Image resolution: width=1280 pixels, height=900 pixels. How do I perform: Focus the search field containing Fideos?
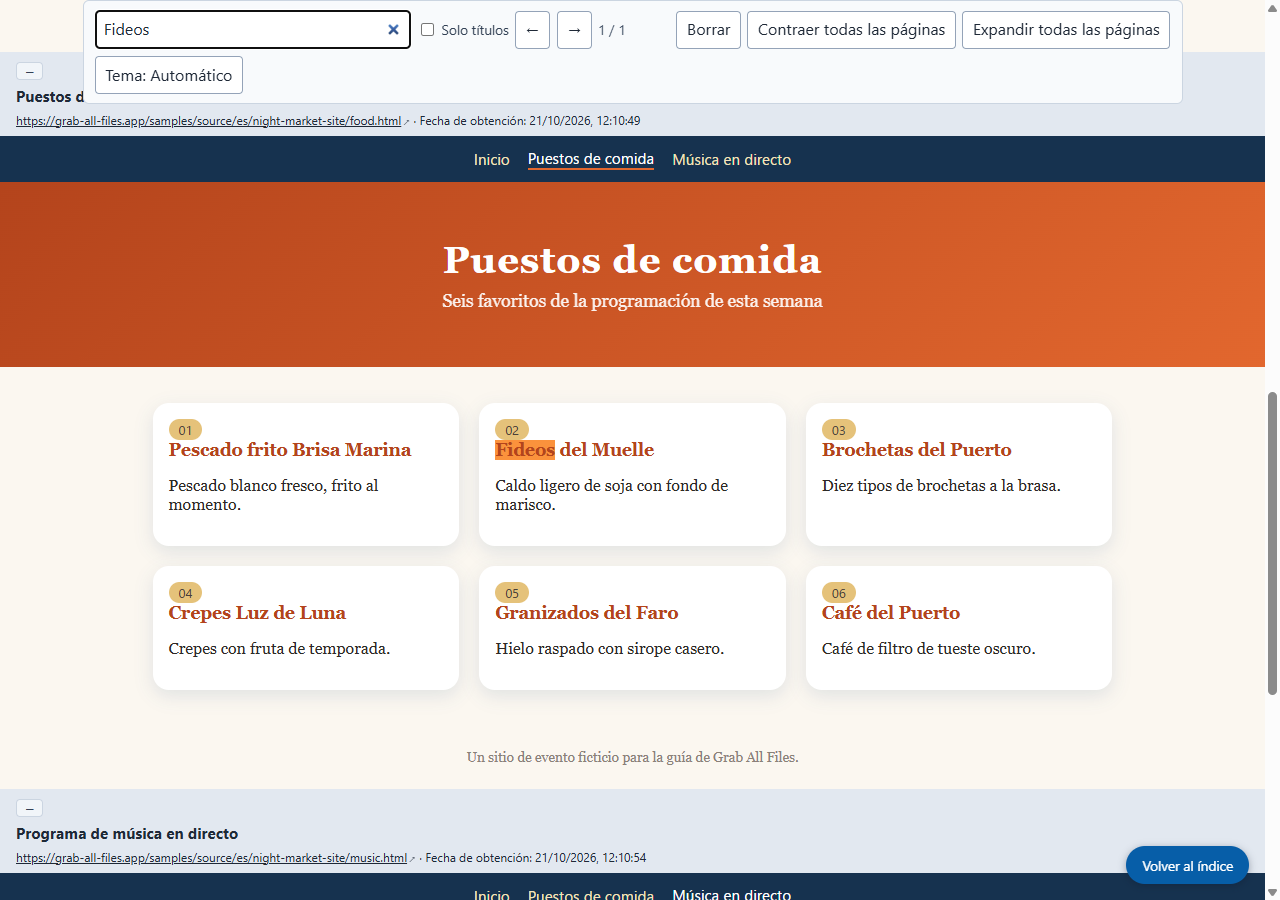tap(253, 30)
